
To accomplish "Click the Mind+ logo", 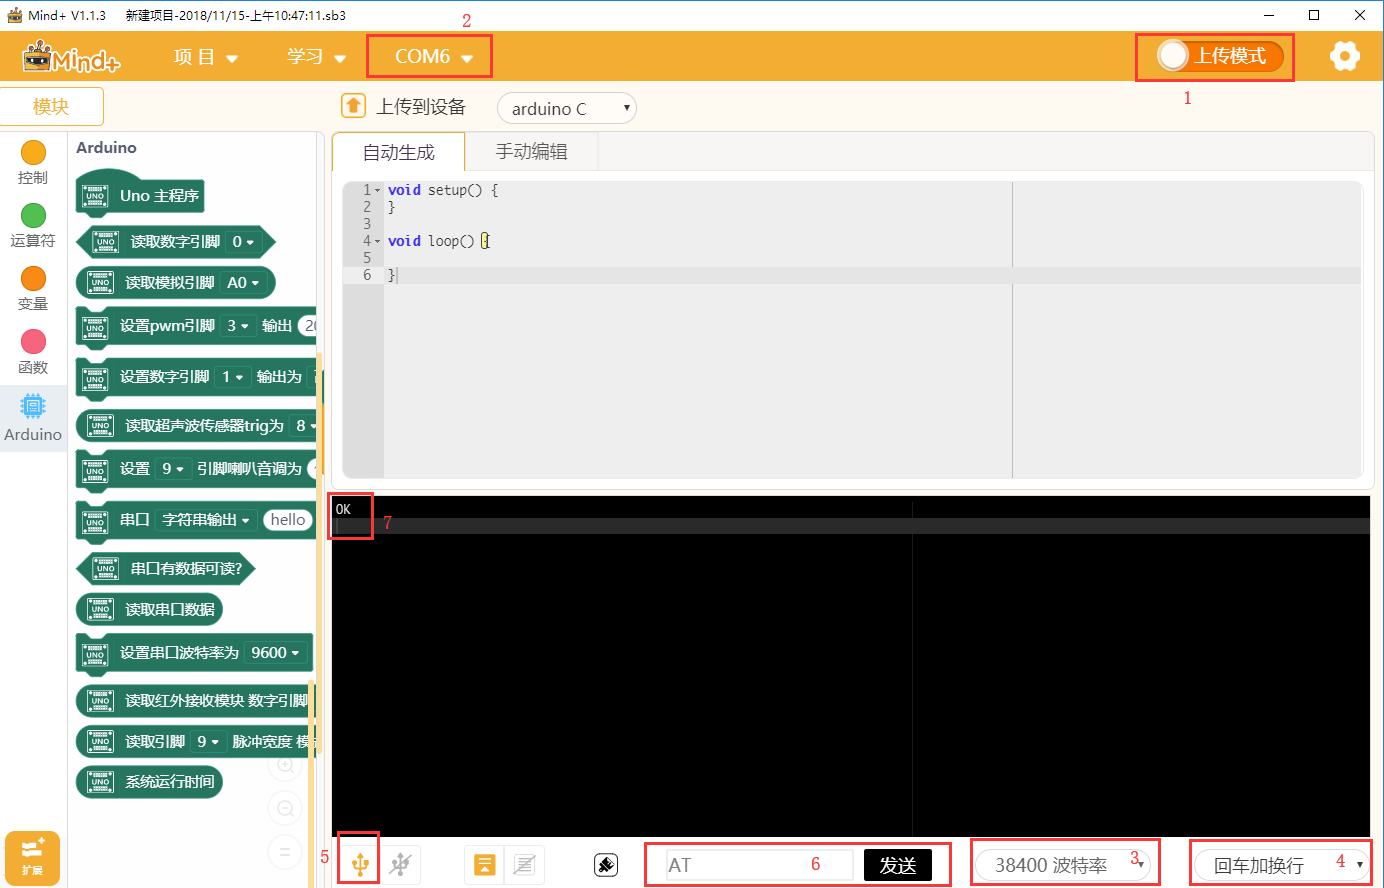I will (x=71, y=57).
